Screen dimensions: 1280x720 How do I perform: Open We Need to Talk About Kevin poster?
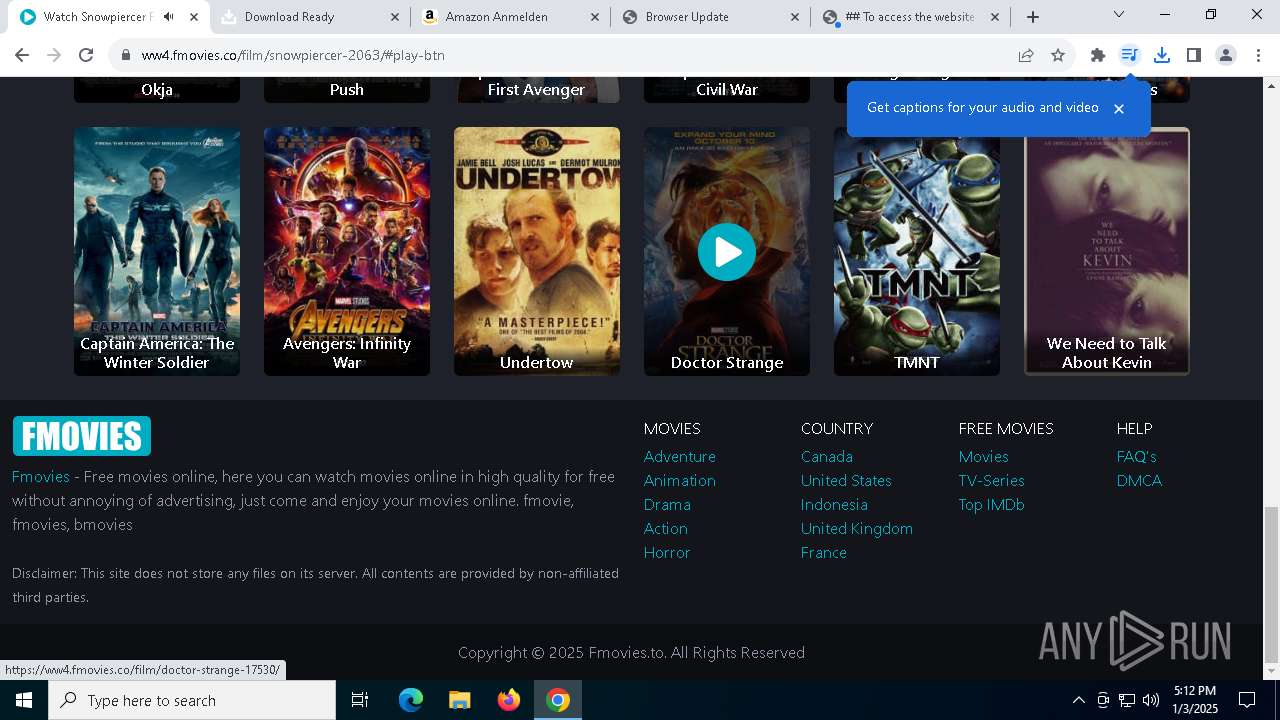[1107, 251]
